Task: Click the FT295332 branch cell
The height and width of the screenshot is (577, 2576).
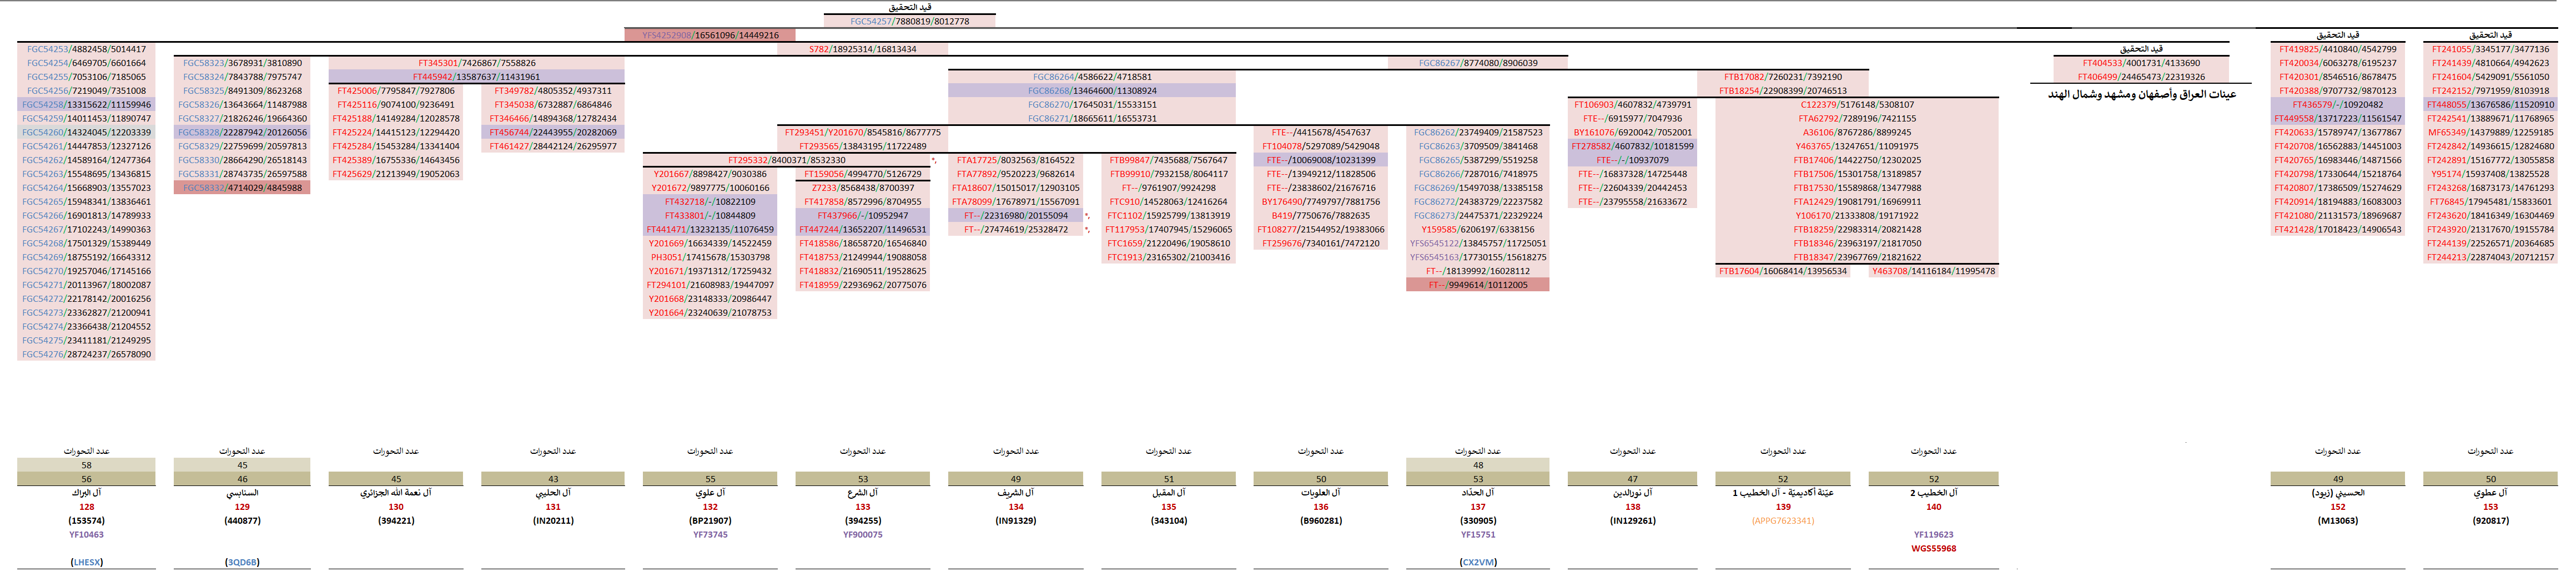Action: pyautogui.click(x=786, y=160)
